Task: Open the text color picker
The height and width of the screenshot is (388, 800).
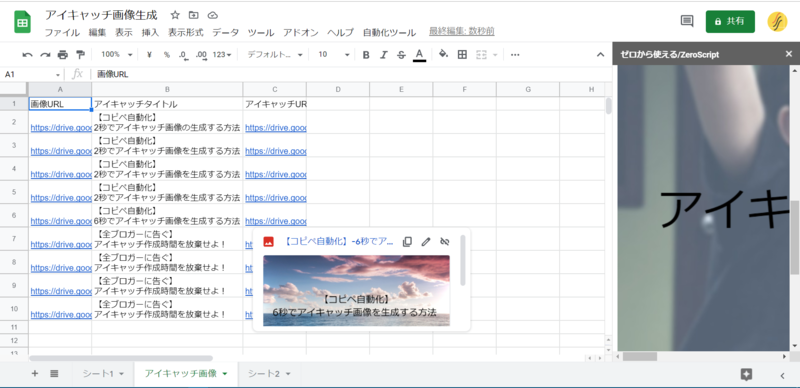Action: (x=419, y=55)
